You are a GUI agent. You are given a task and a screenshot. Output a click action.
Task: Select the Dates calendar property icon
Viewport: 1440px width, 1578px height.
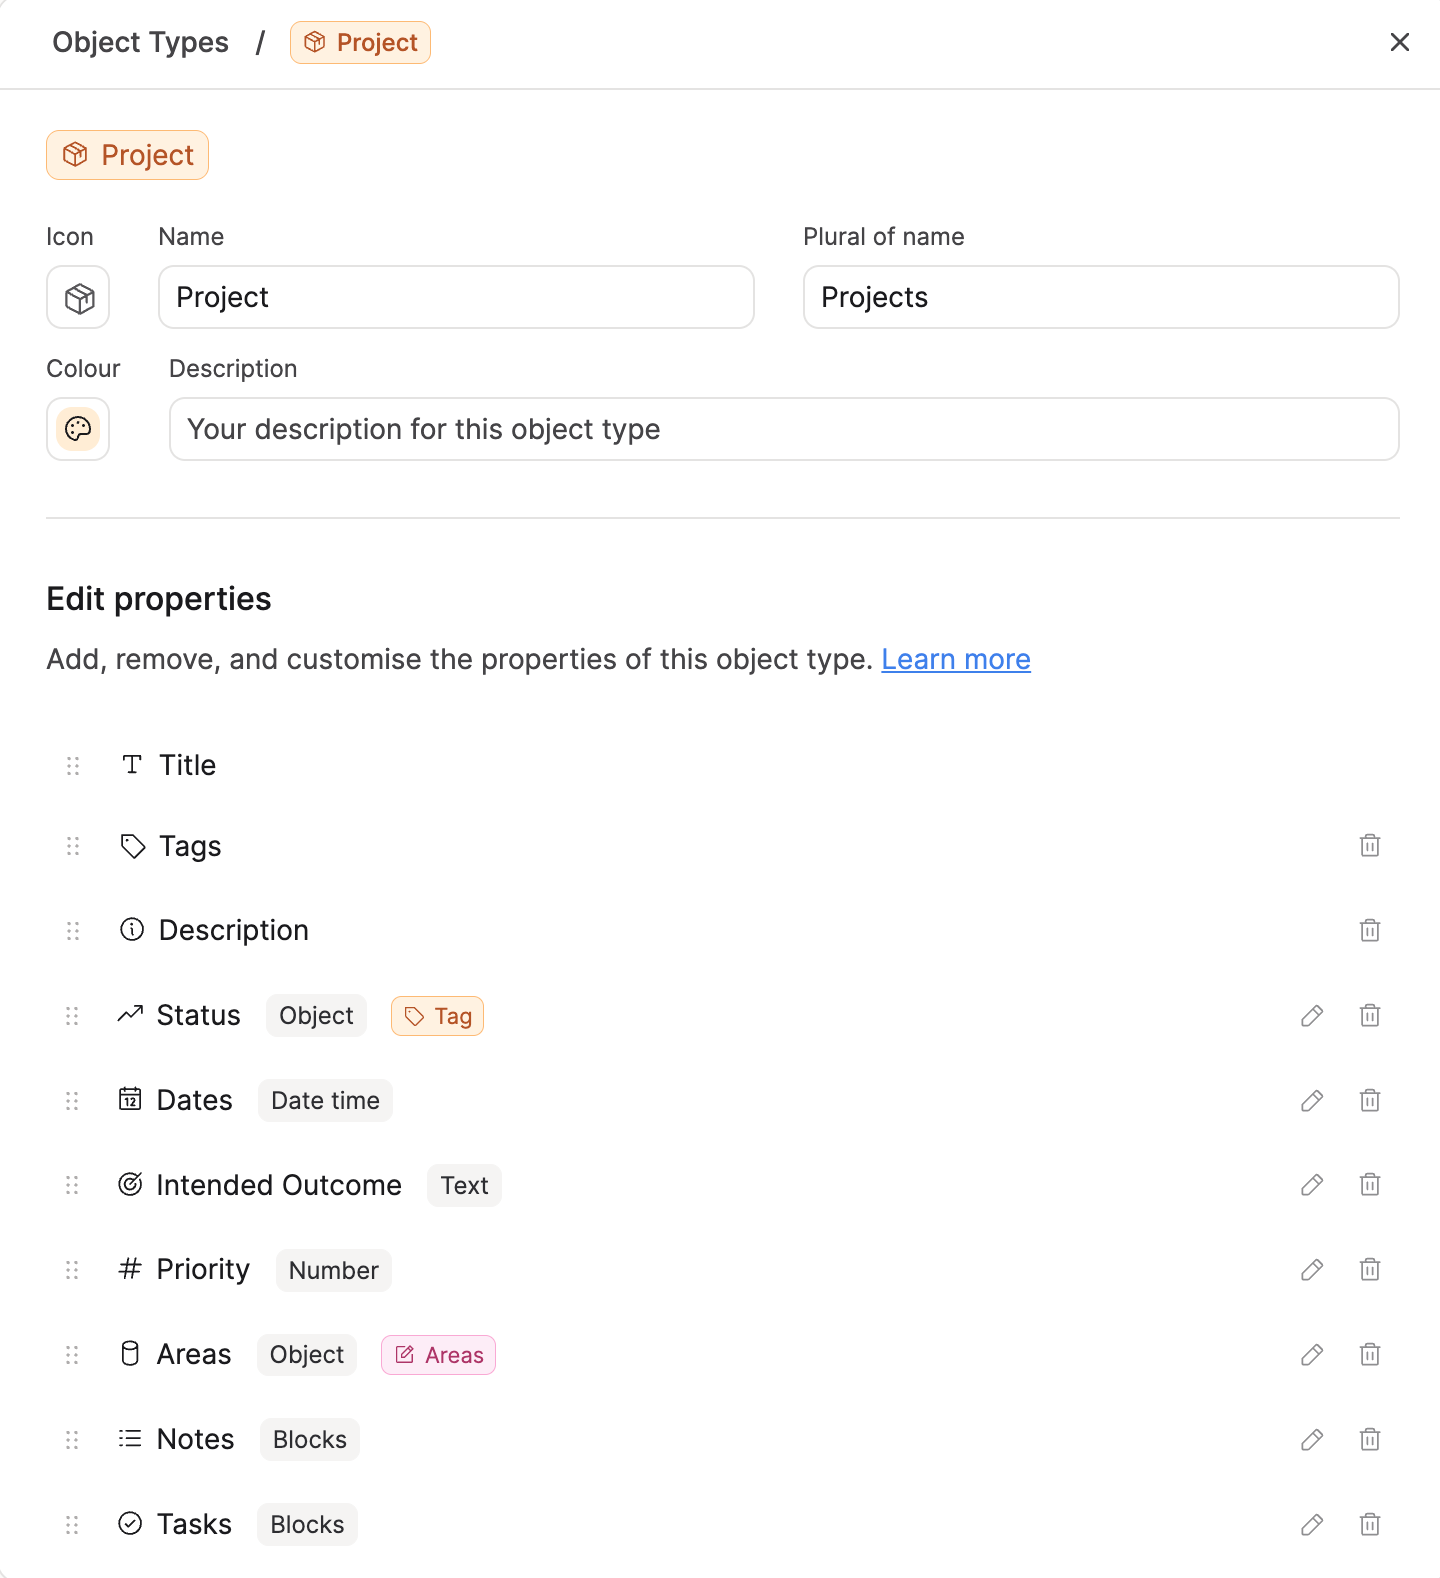coord(131,1099)
